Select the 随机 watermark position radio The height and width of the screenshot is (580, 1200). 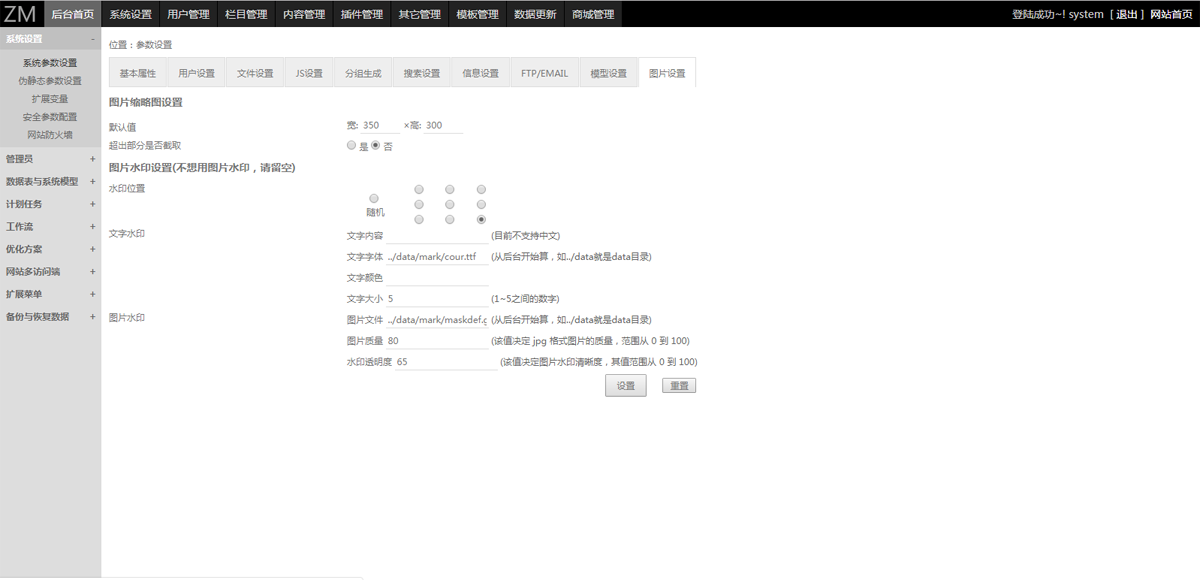[374, 198]
